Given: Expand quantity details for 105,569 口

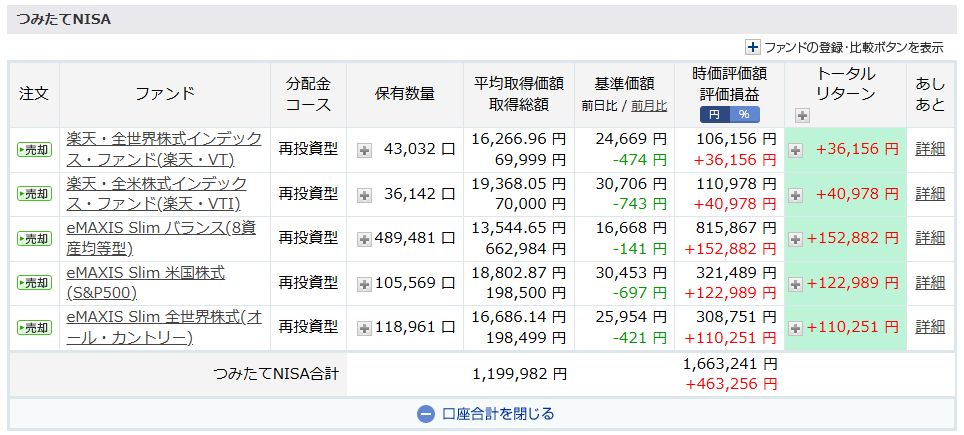Looking at the screenshot, I should coord(365,284).
